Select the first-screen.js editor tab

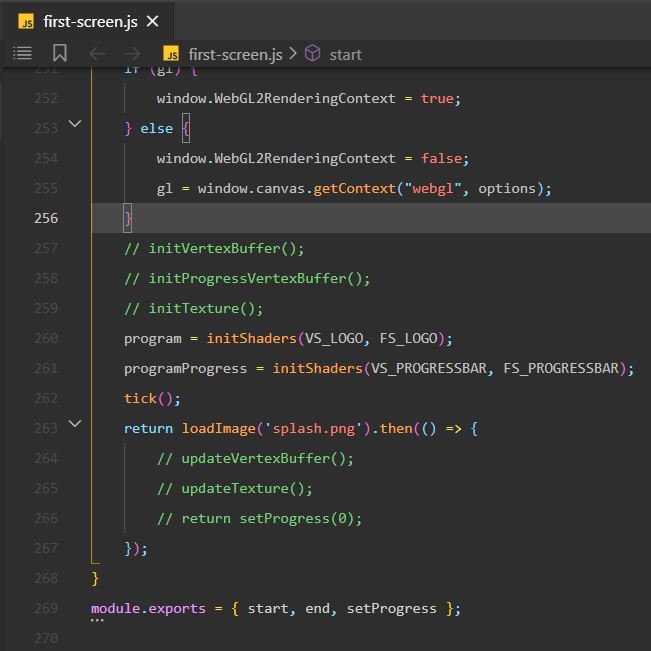(88, 21)
